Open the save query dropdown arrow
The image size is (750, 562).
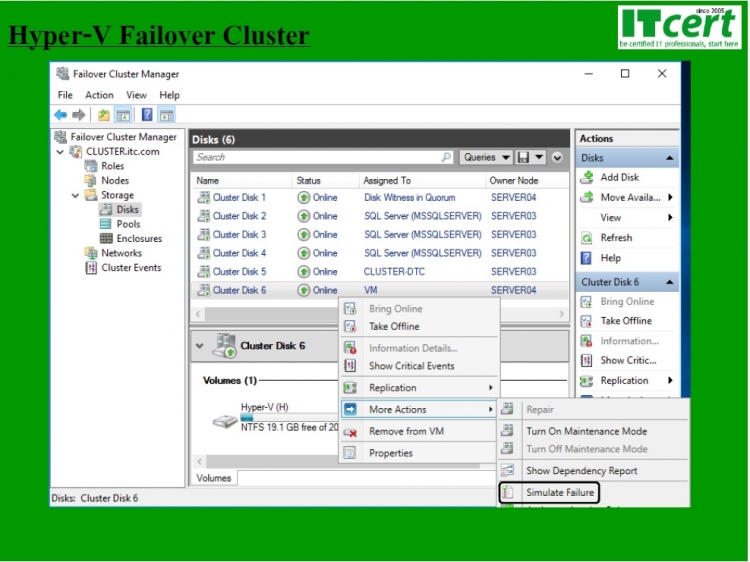pyautogui.click(x=539, y=157)
